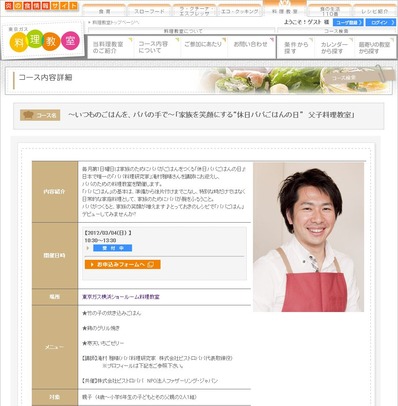This screenshot has height=406, width=398.
Task: Click the メニュー row header
Action: point(55,347)
